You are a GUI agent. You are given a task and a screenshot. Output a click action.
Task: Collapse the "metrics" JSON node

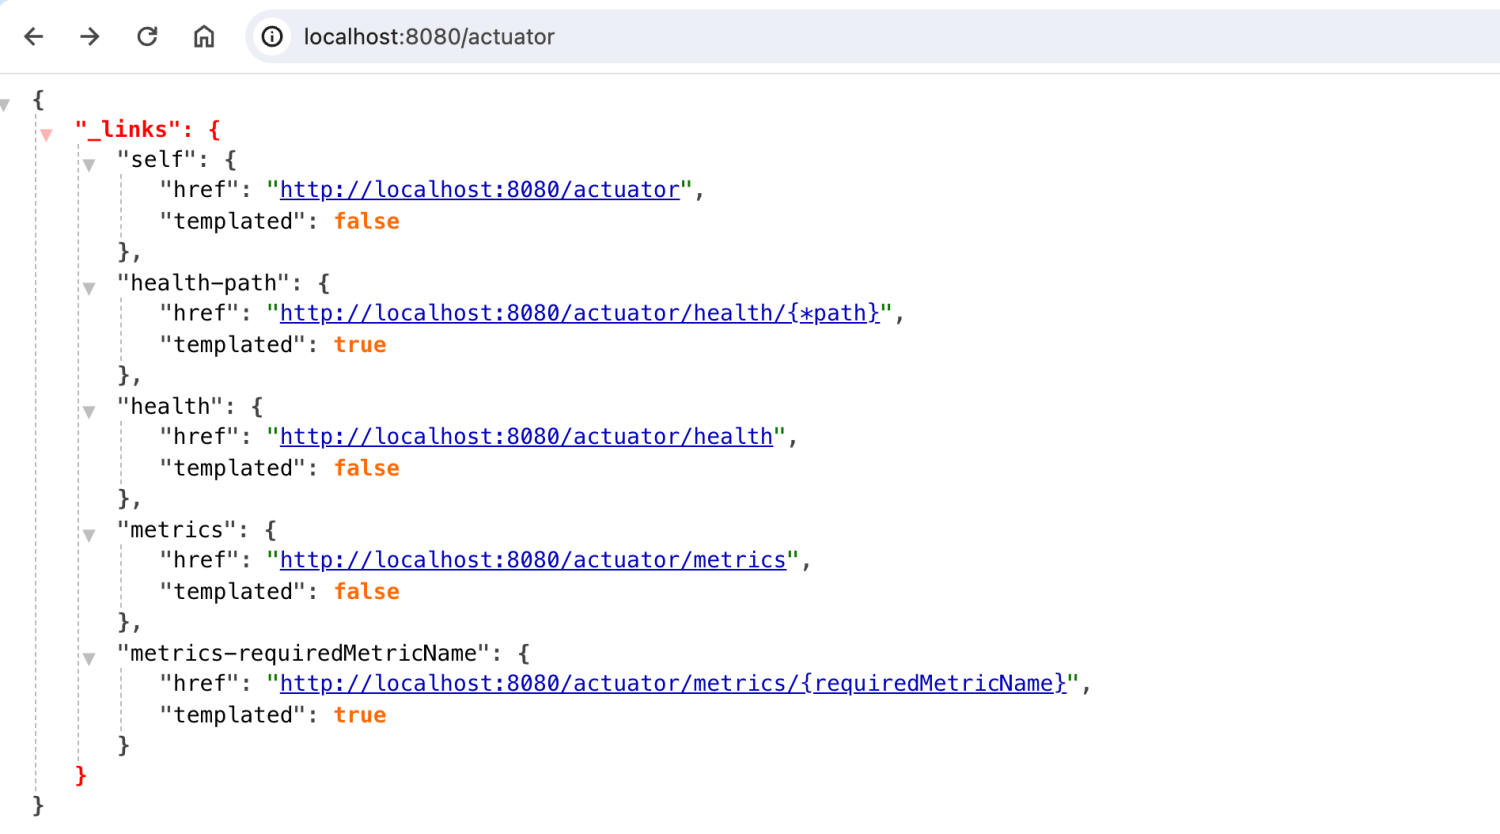click(89, 535)
